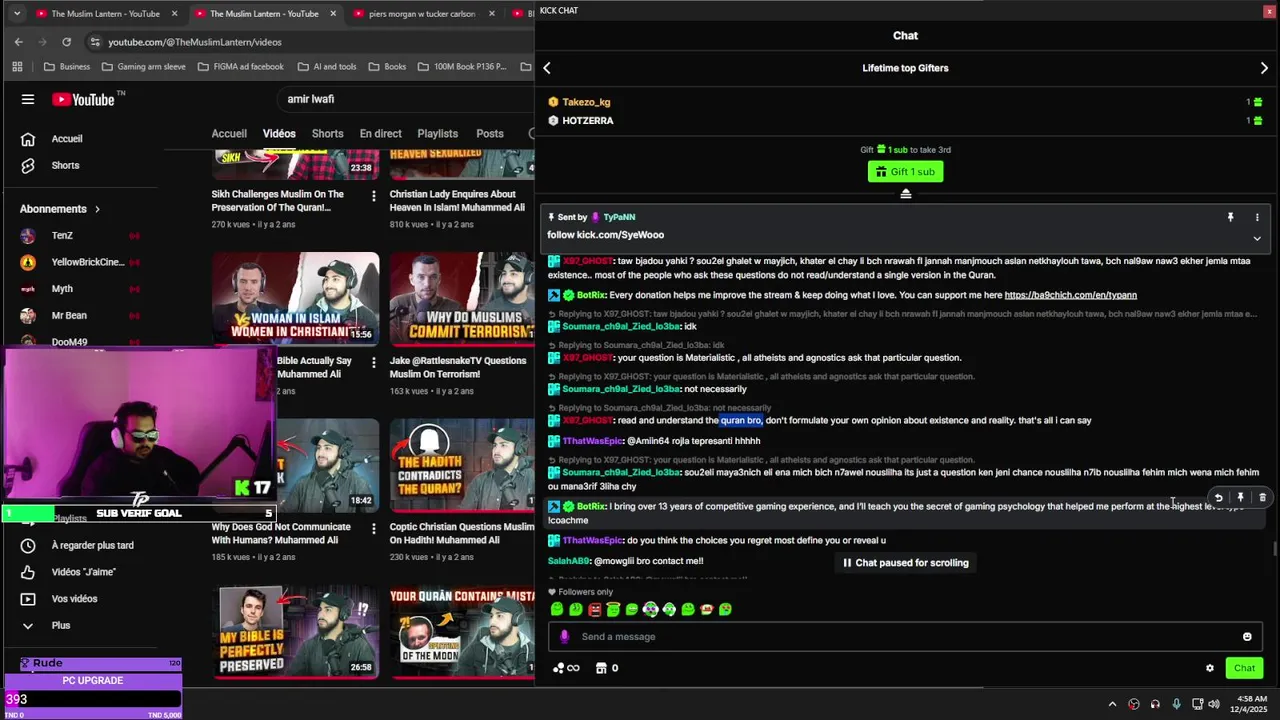Go to previous Kick chat leaderboard page
This screenshot has width=1280, height=720.
547,68
